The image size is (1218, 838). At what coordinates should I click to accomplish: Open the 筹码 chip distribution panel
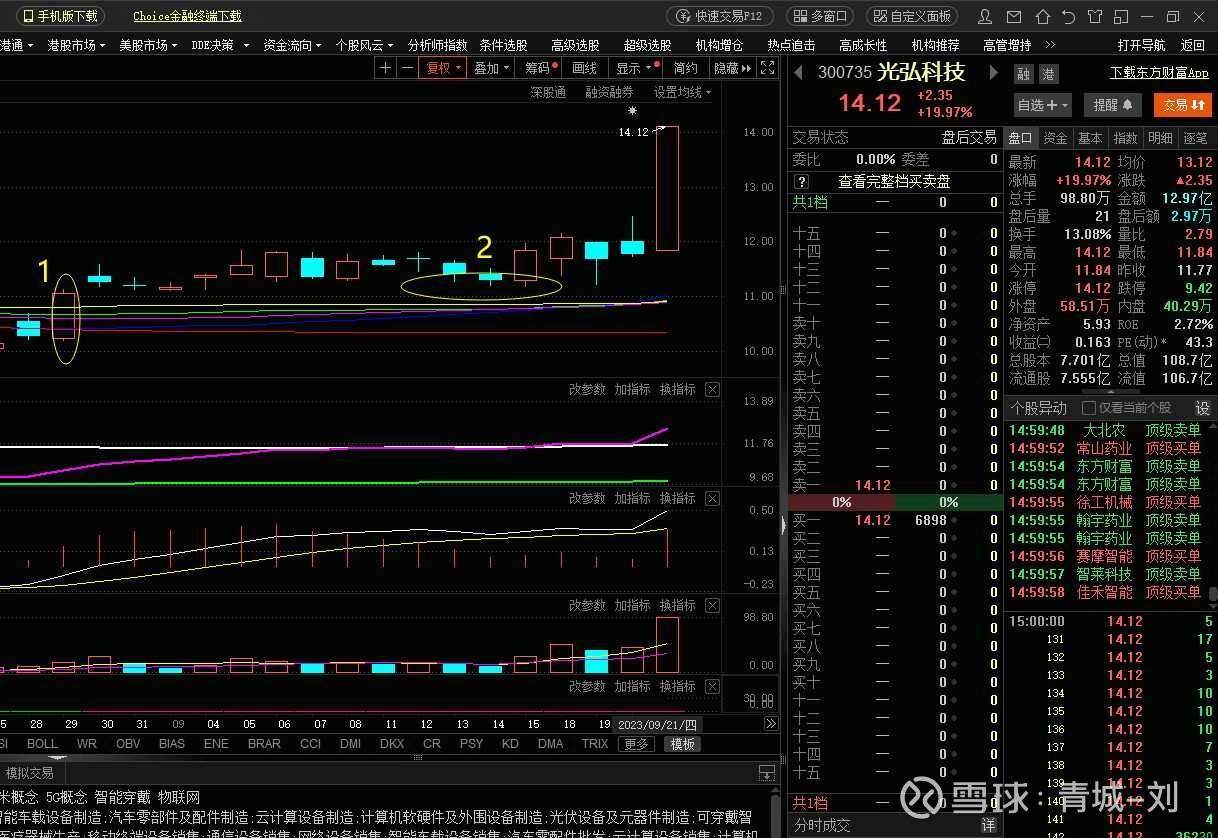click(539, 67)
